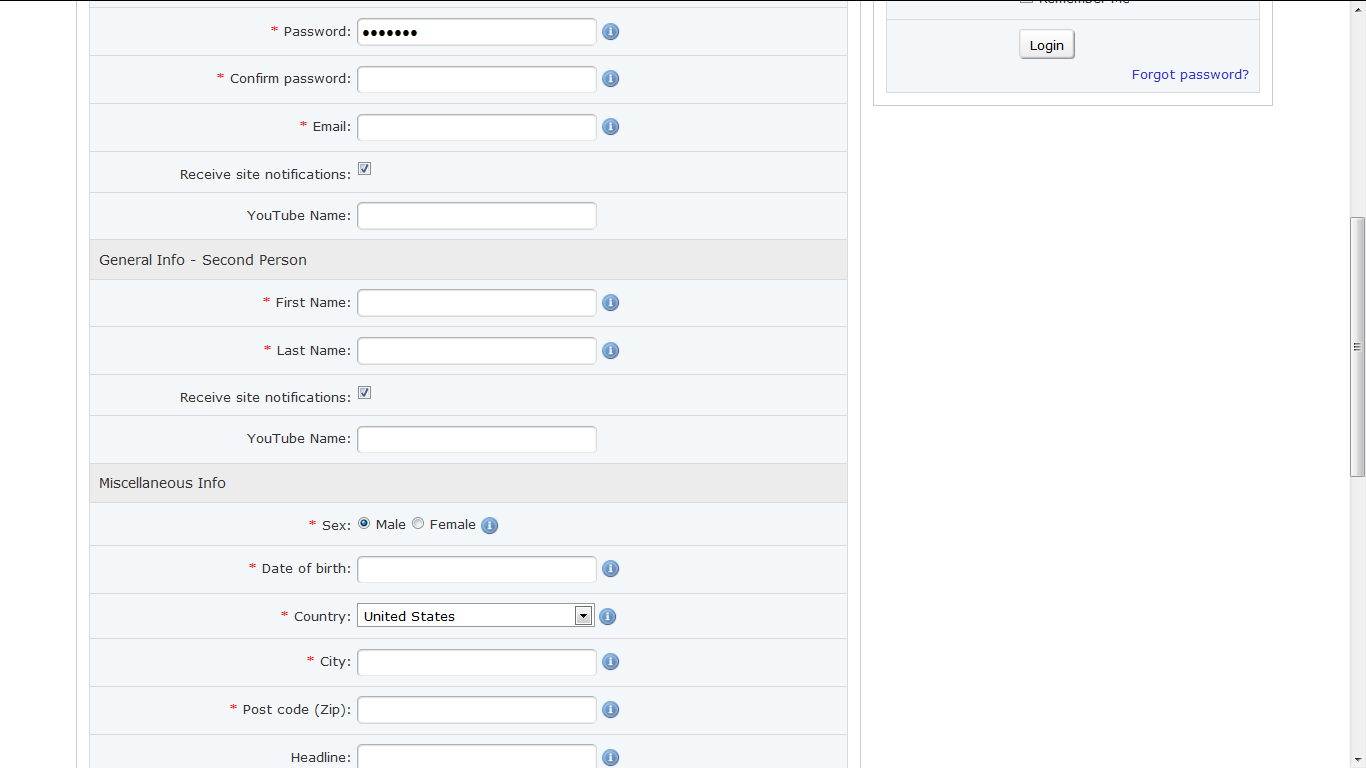Image resolution: width=1366 pixels, height=768 pixels.
Task: Click info icon beside Sex options
Action: (x=490, y=525)
